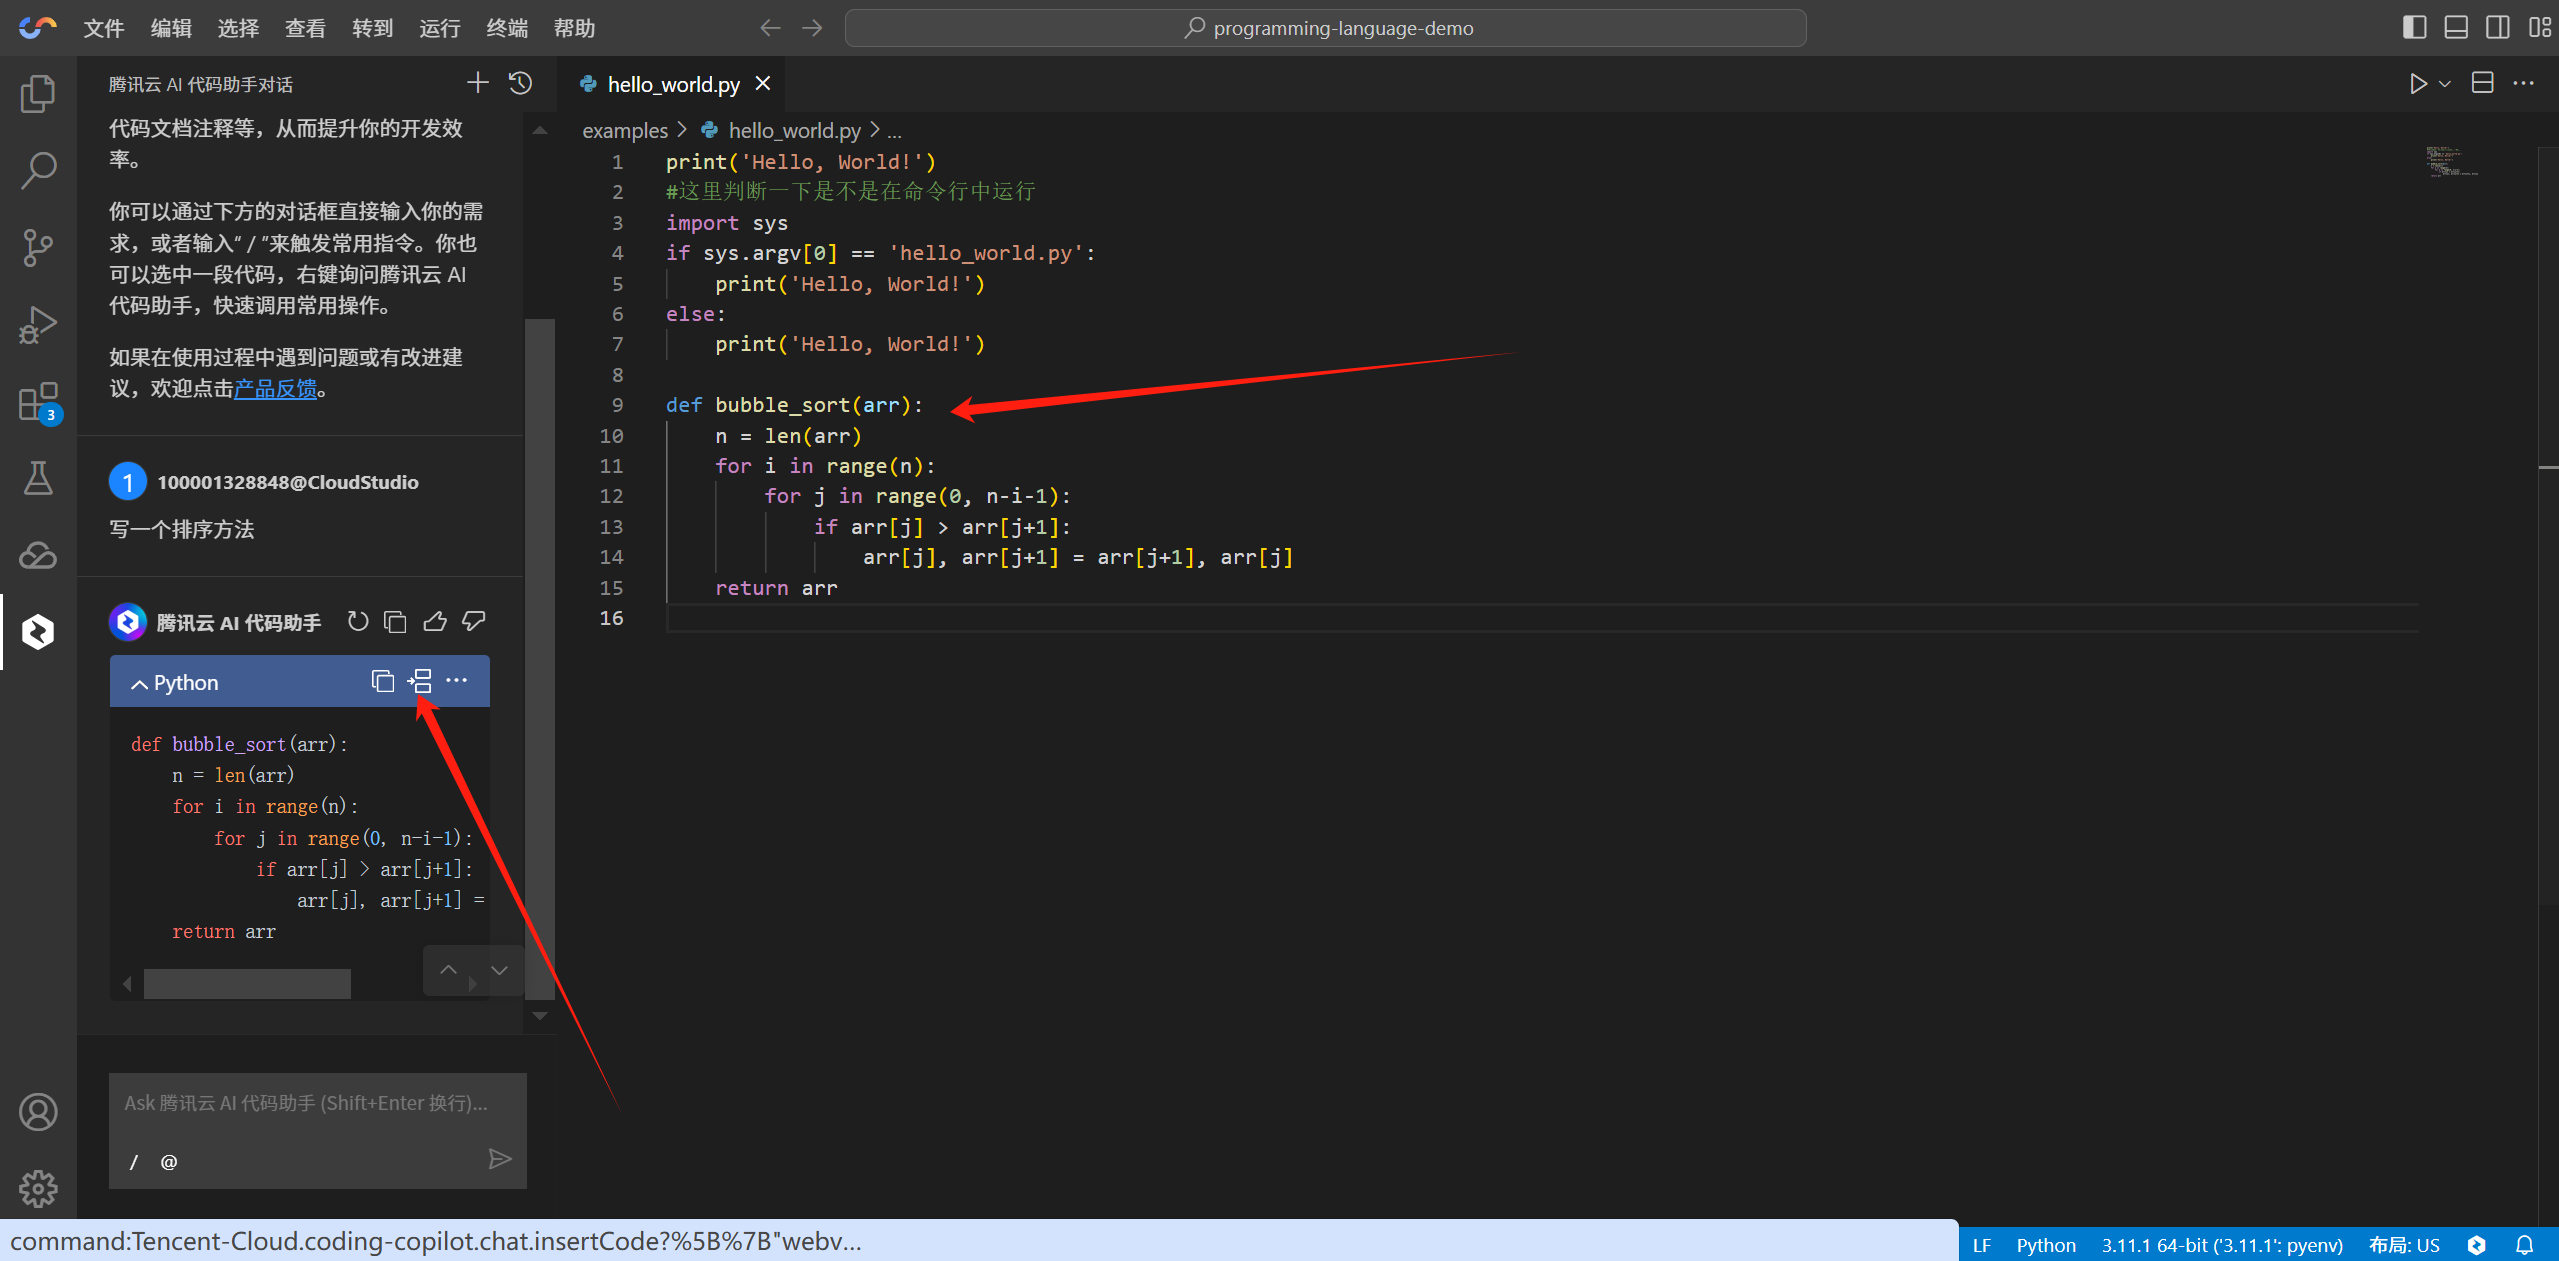Open the 运行 menu
Viewport: 2559px width, 1261px height.
[x=439, y=28]
